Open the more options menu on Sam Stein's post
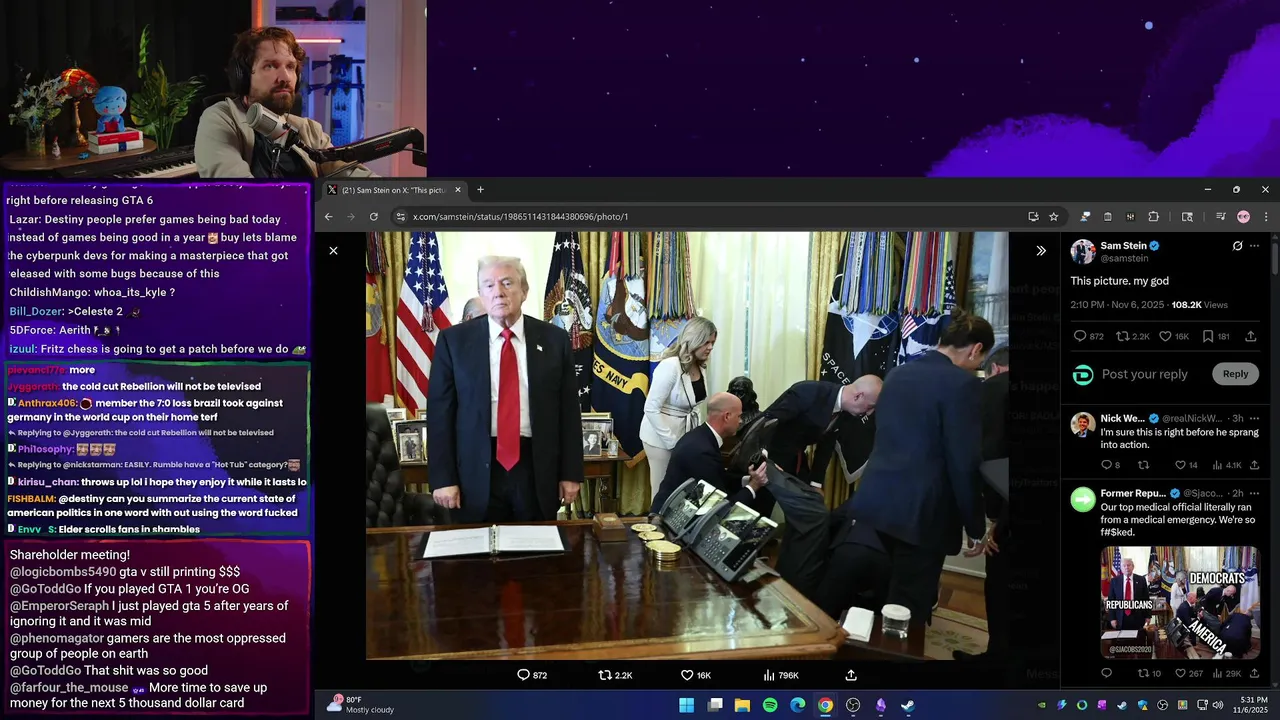This screenshot has width=1280, height=720. pyautogui.click(x=1254, y=246)
